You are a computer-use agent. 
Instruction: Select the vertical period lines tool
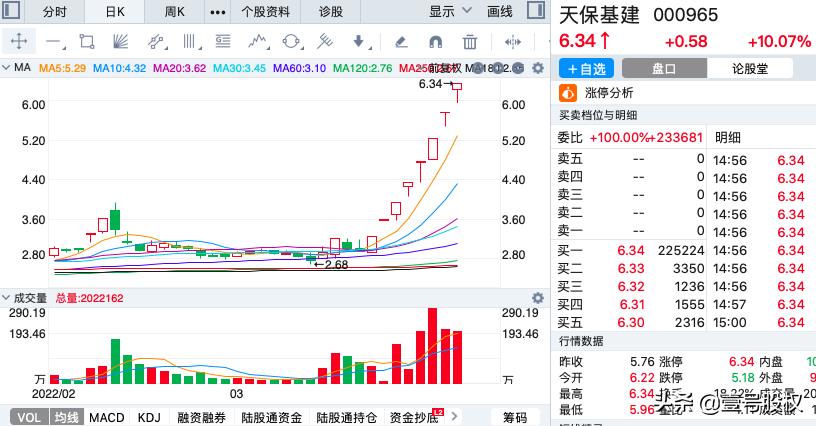pyautogui.click(x=190, y=42)
